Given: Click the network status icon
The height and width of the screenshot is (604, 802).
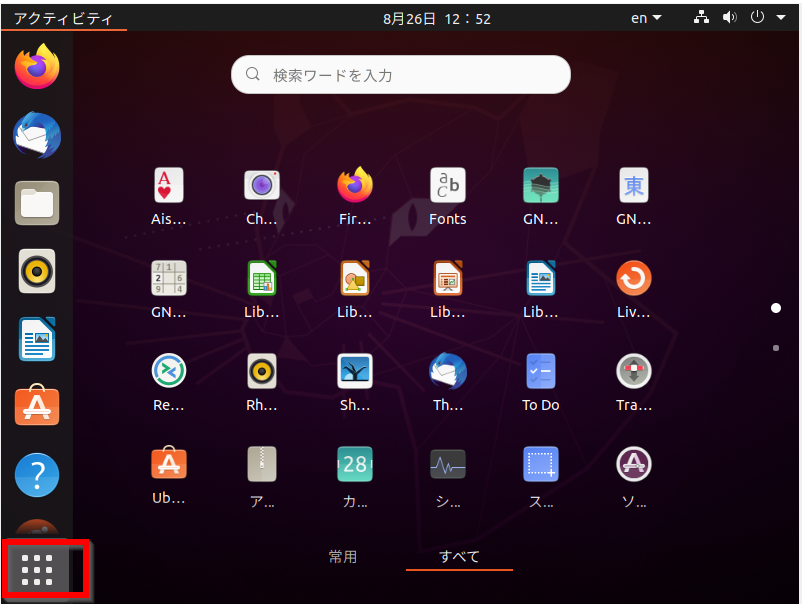Looking at the screenshot, I should (701, 18).
